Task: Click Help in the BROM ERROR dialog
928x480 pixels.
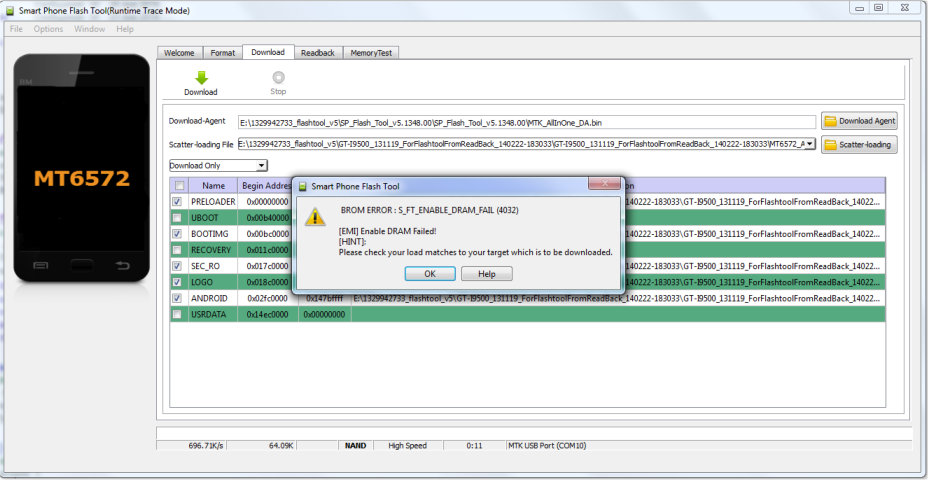Action: 486,274
